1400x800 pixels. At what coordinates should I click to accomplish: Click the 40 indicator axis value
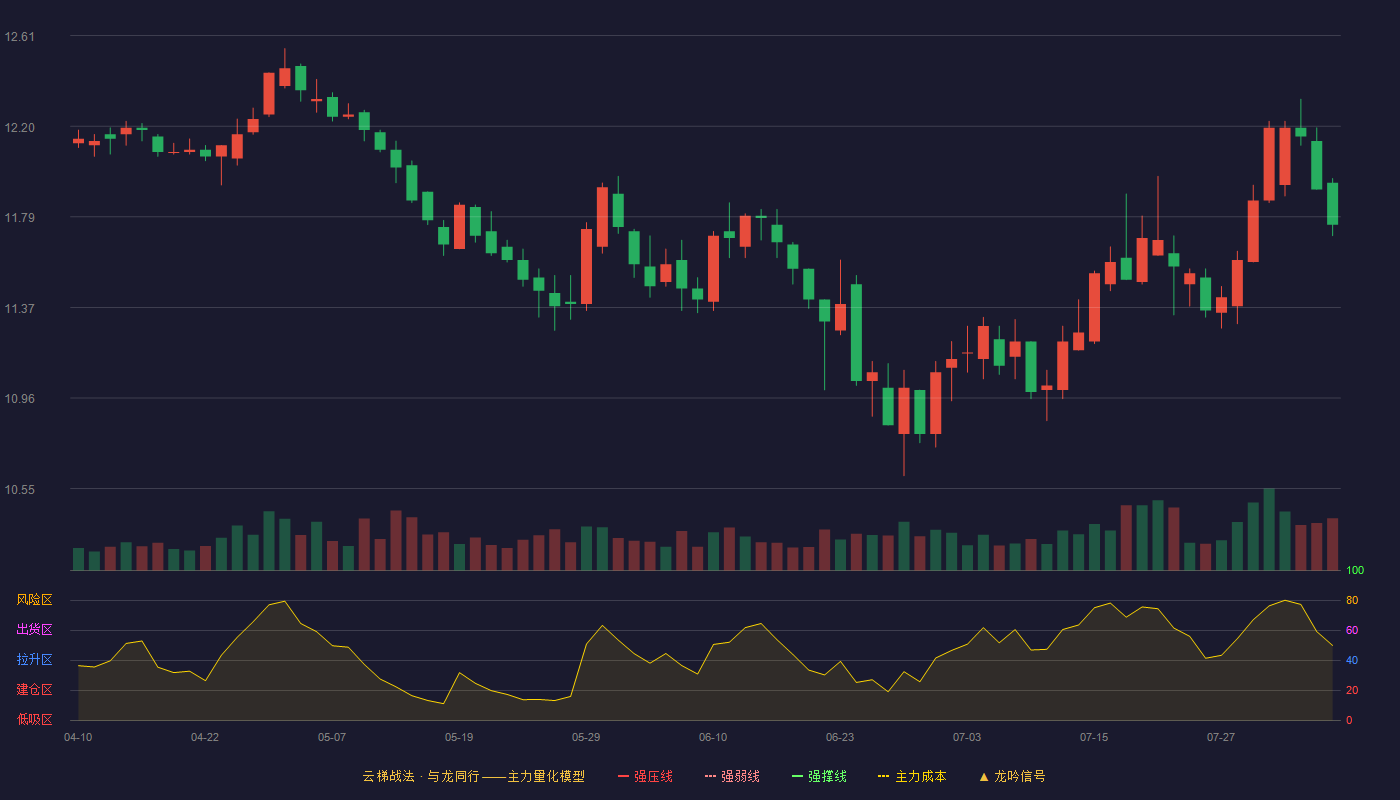(x=1352, y=661)
